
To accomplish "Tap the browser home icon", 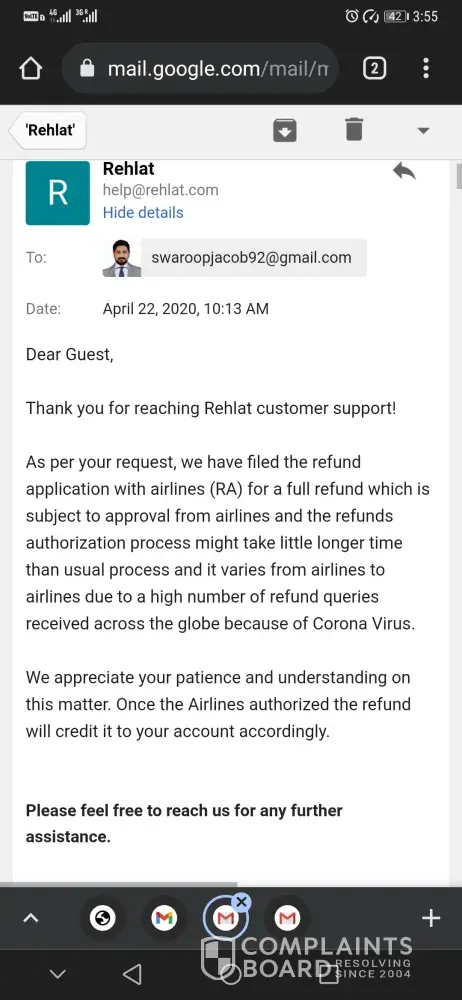I will click(x=31, y=68).
